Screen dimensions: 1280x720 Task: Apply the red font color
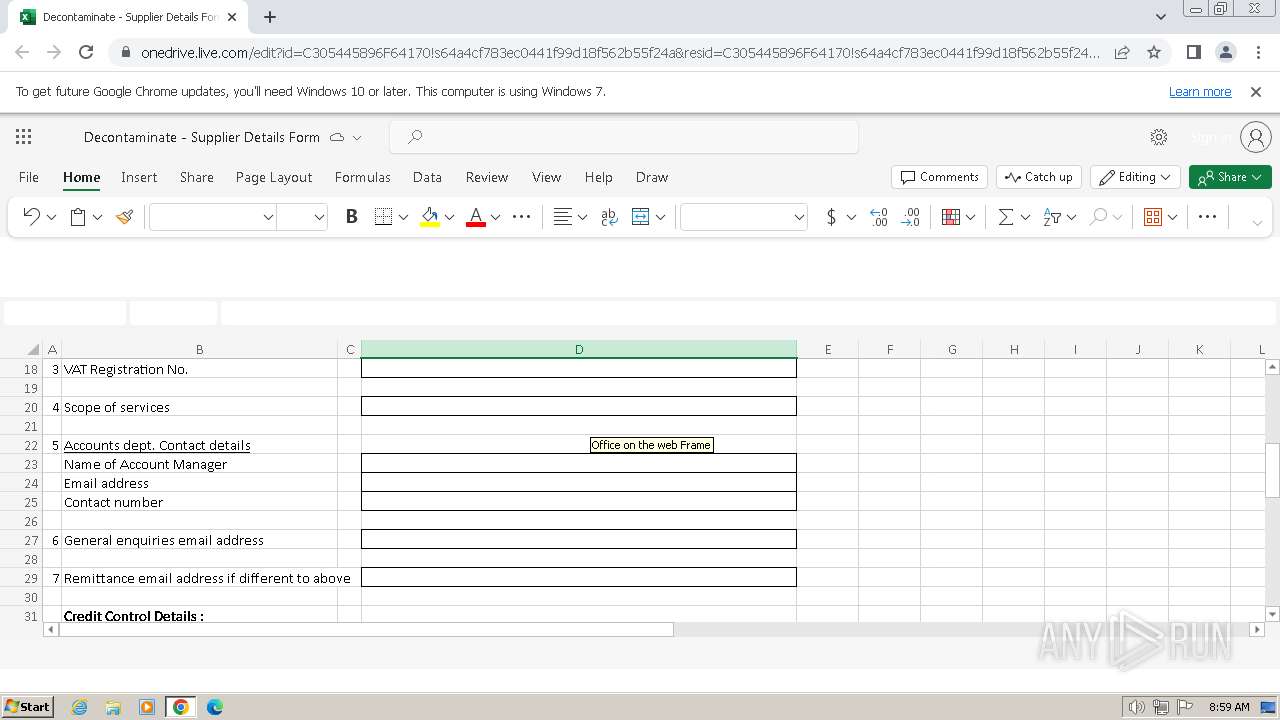[476, 217]
